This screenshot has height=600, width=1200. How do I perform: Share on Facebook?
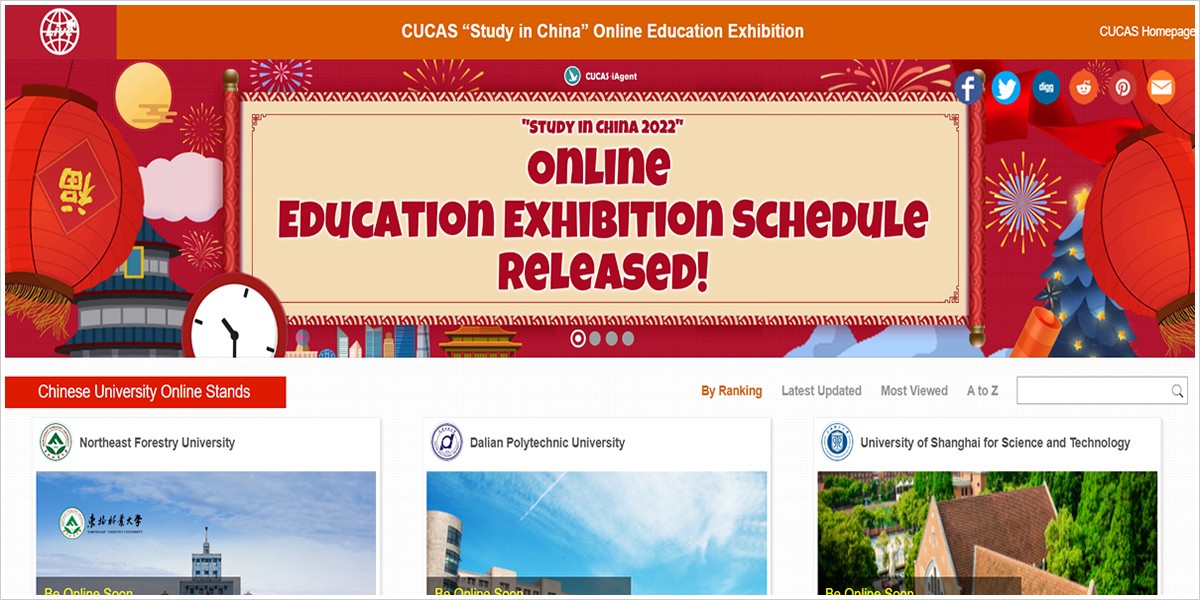[968, 88]
